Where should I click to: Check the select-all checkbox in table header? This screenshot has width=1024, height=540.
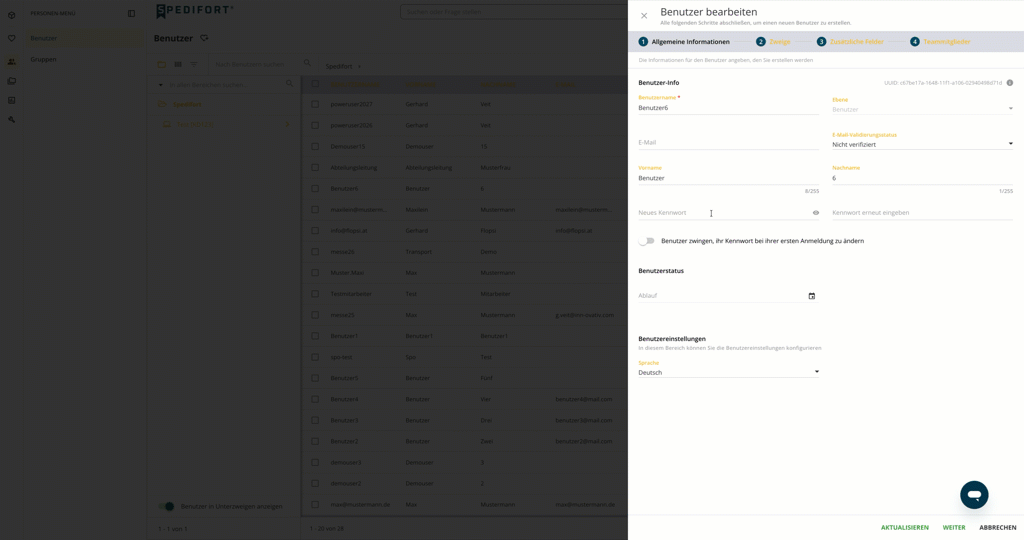(x=315, y=84)
